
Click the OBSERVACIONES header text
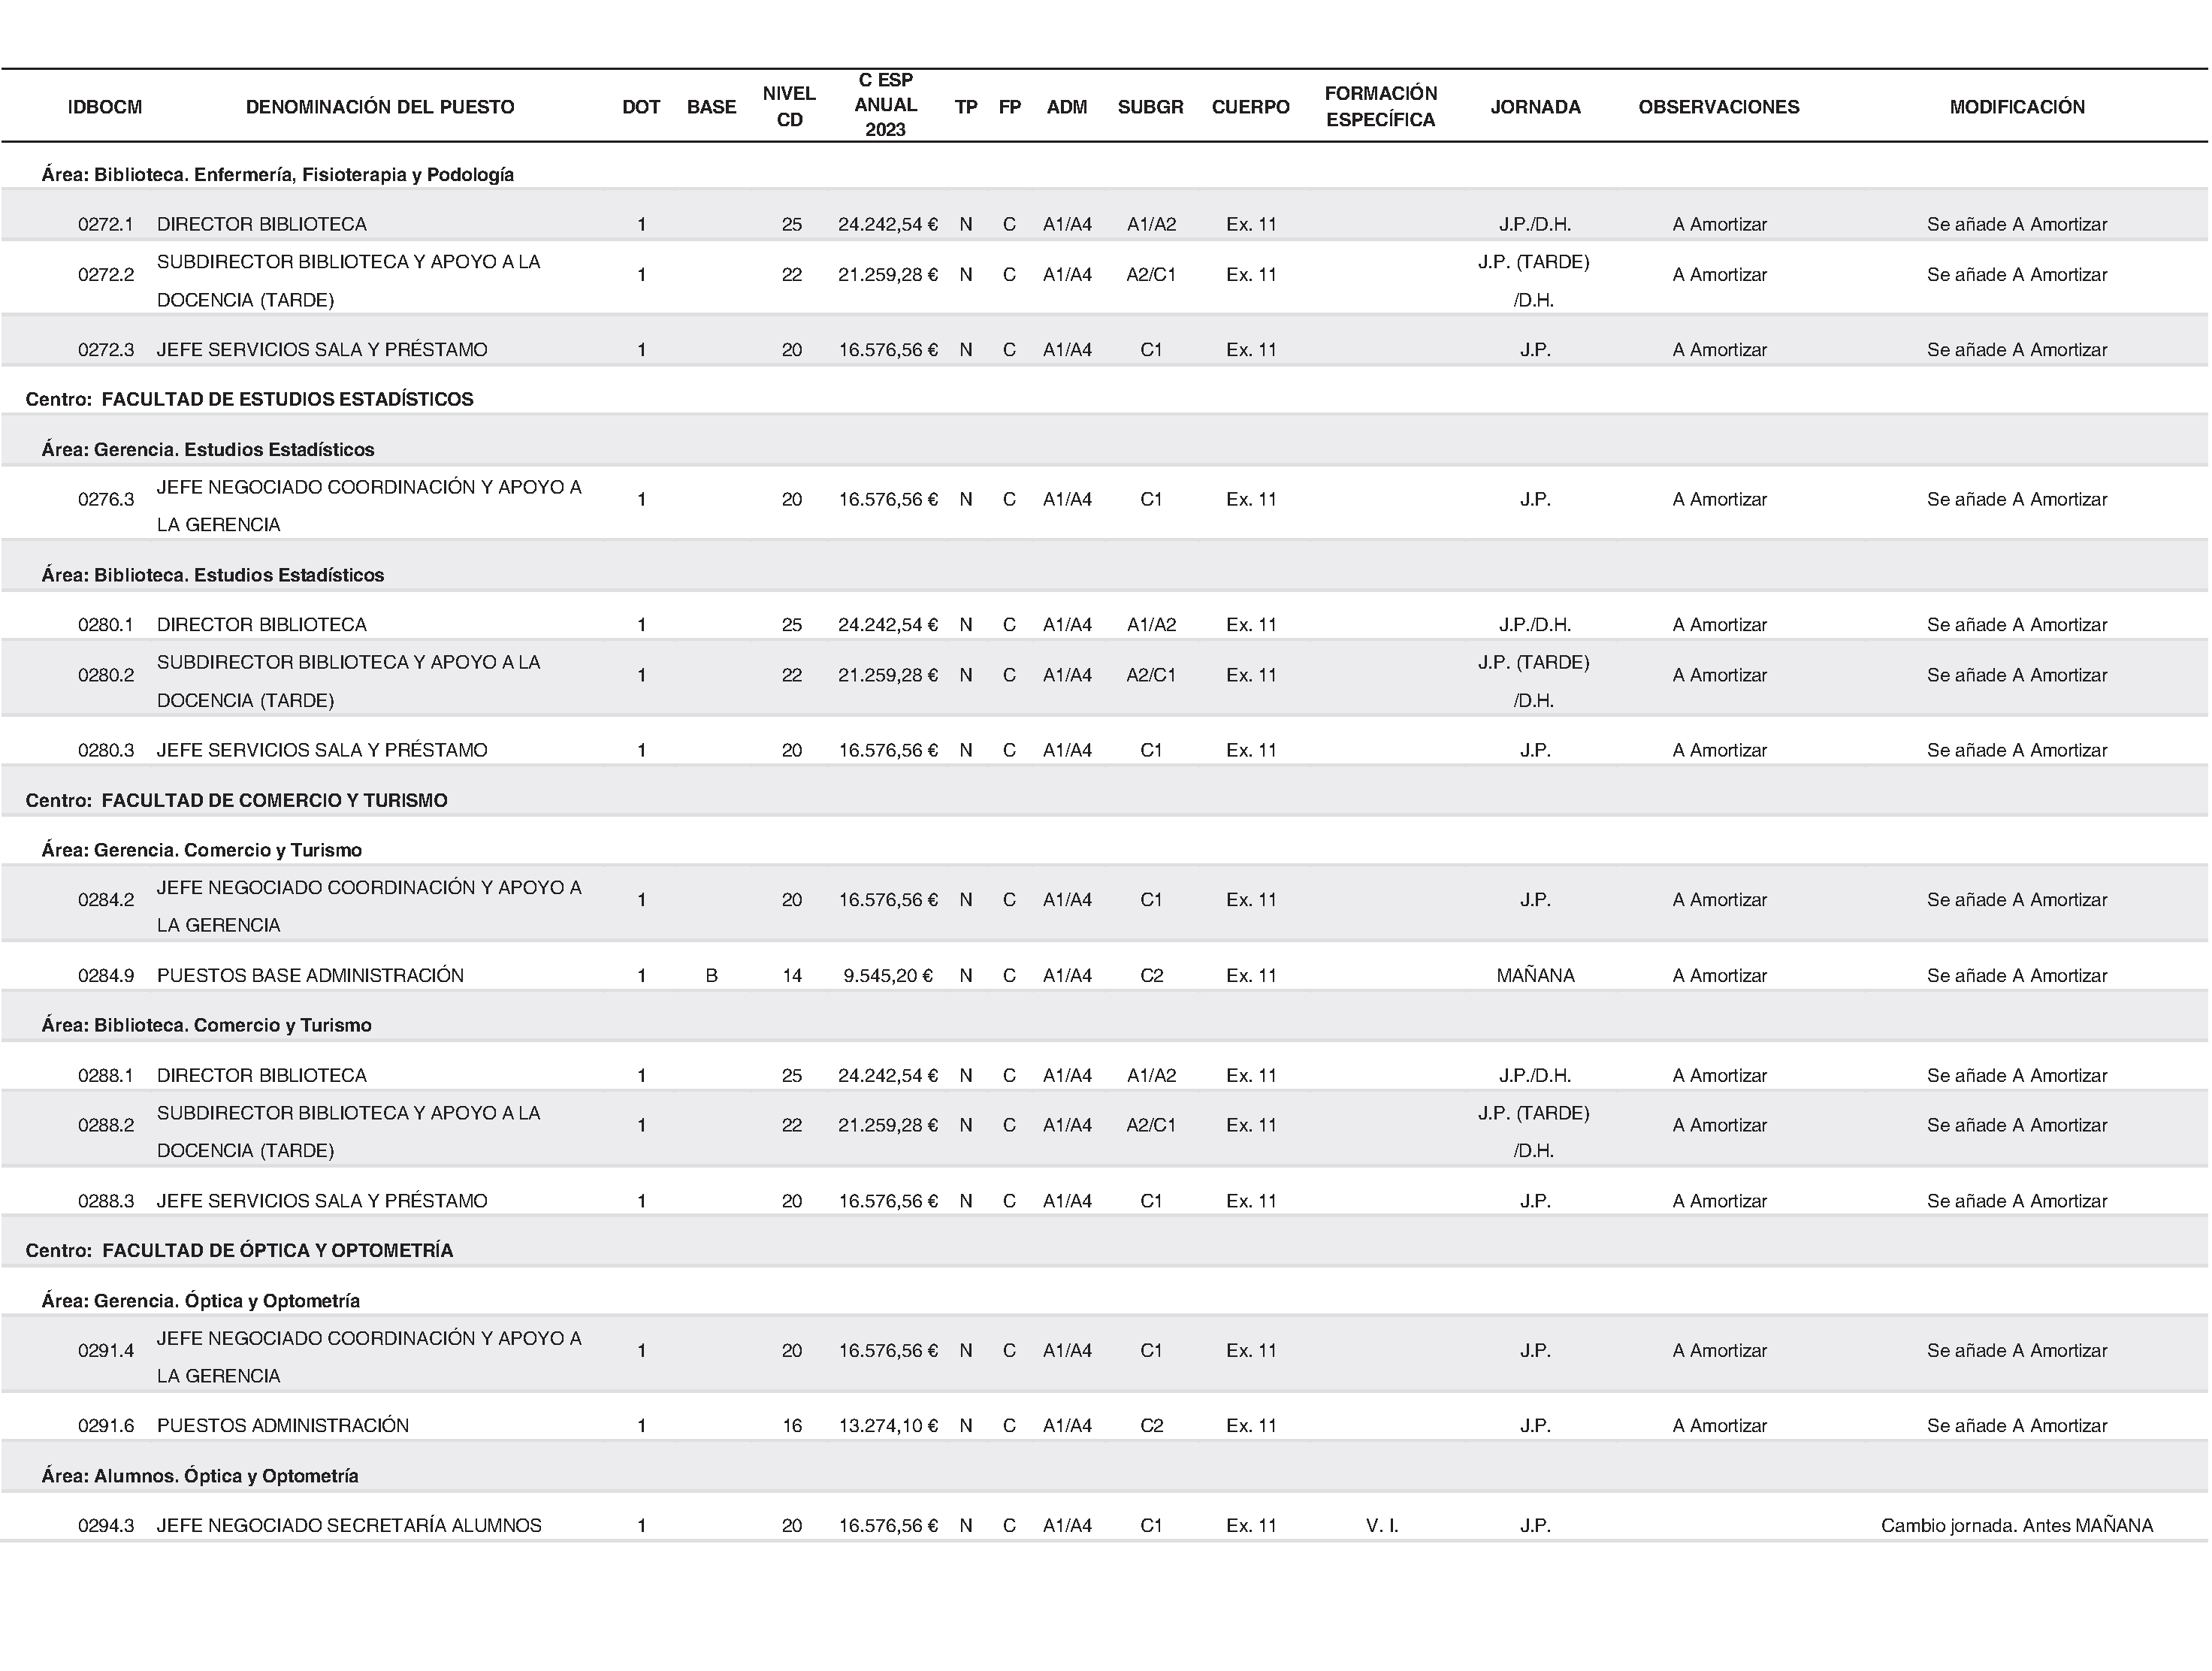(1718, 107)
